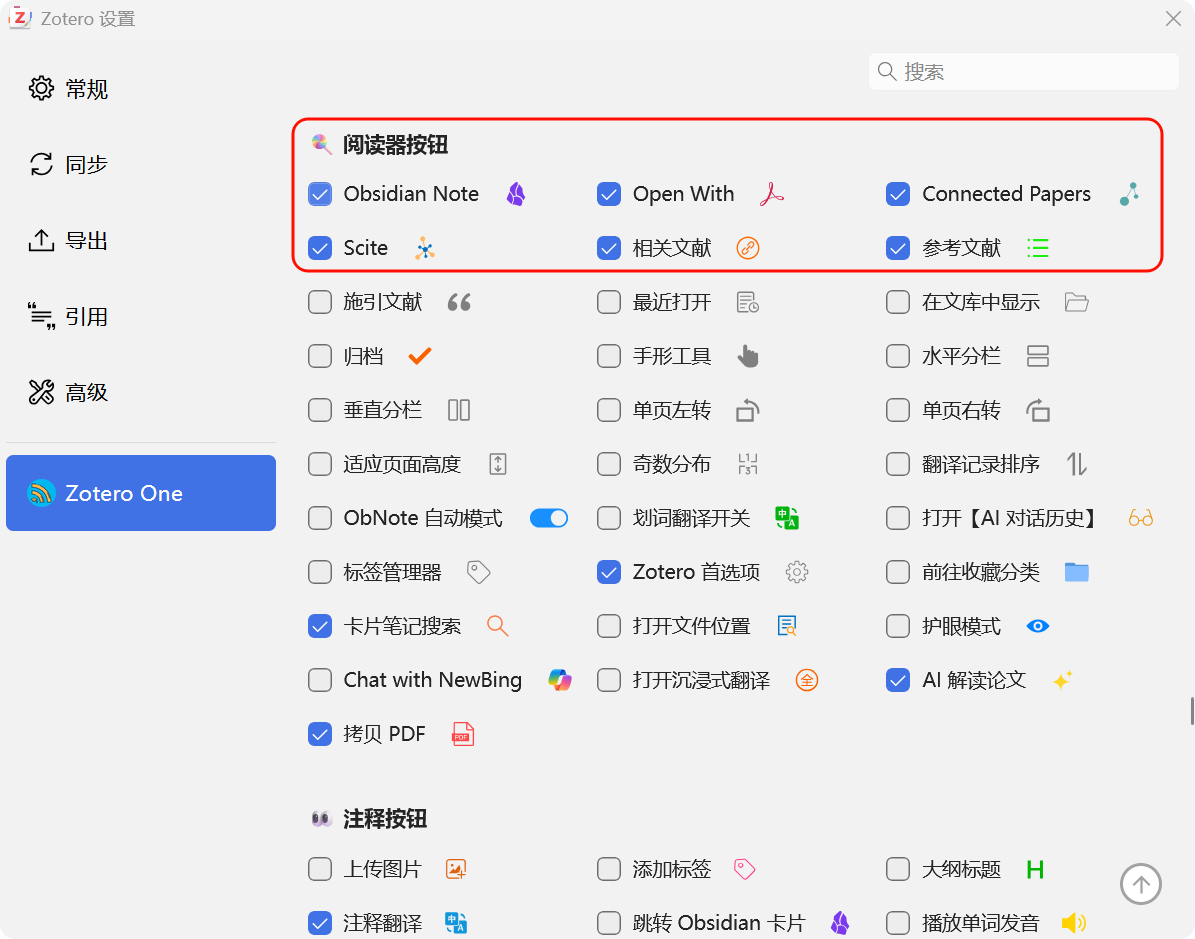Click the 单页左转 rotate-left icon

coord(748,410)
